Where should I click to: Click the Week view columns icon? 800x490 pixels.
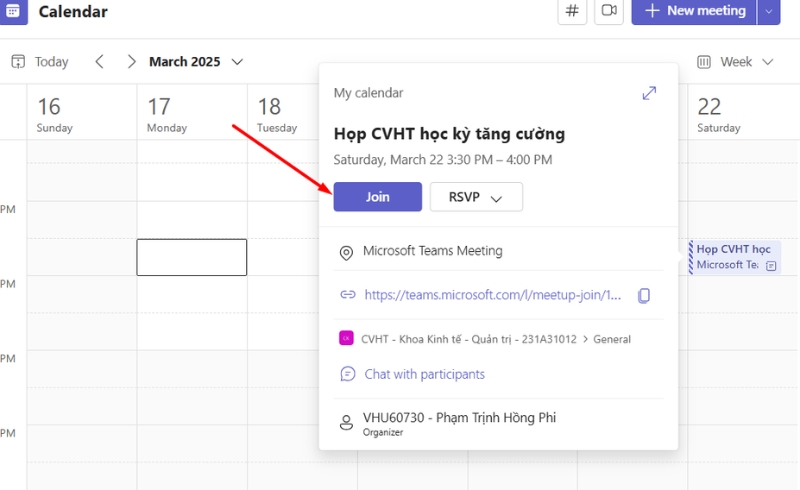pyautogui.click(x=704, y=62)
